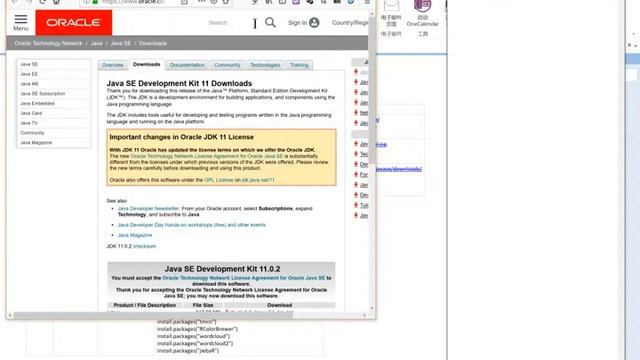Click the browser horizontal scrollbar thumb
The height and width of the screenshot is (360, 640).
point(153,316)
